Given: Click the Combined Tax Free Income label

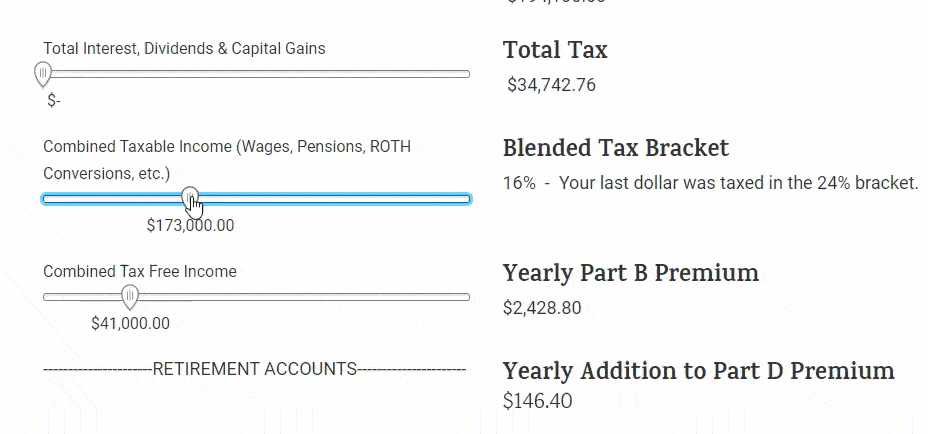Looking at the screenshot, I should coord(140,272).
